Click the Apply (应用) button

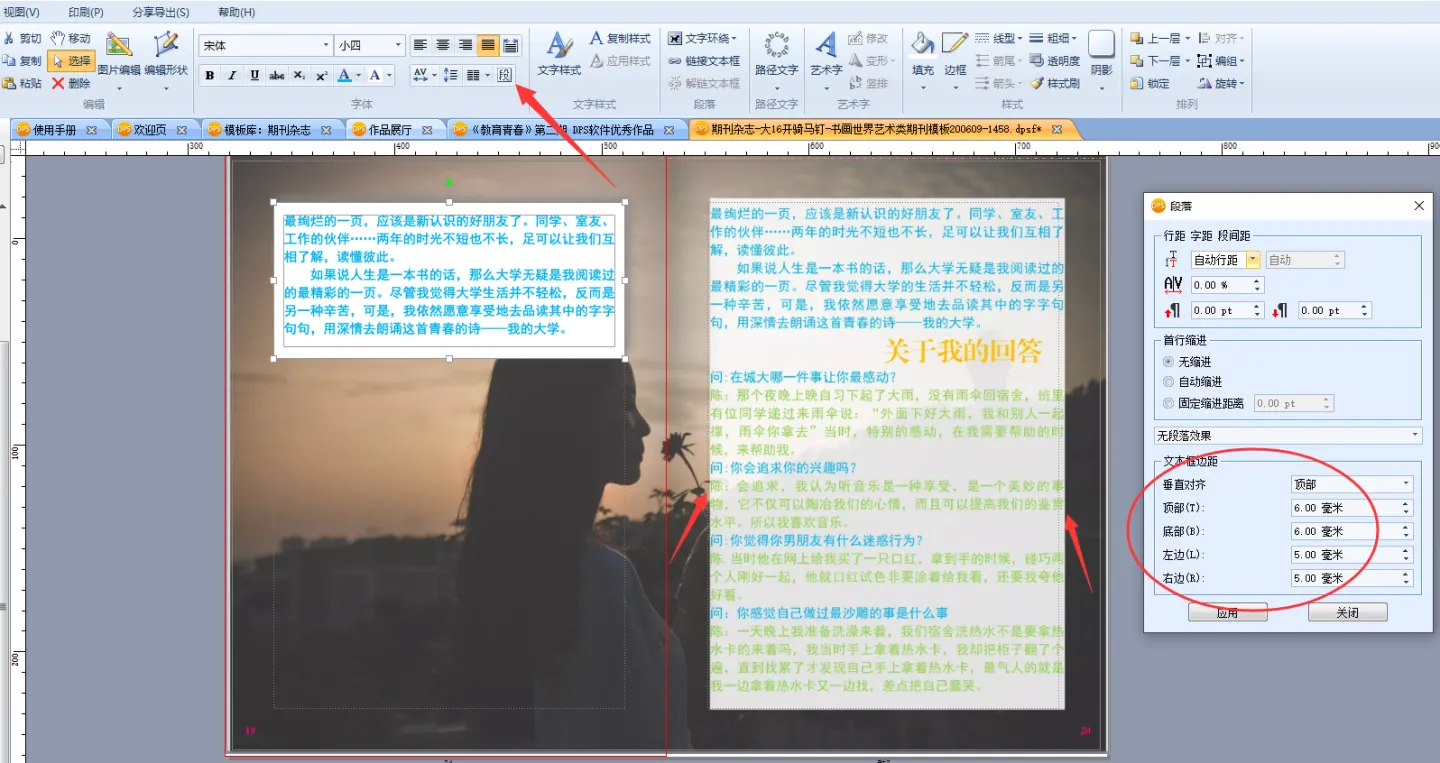point(1227,613)
